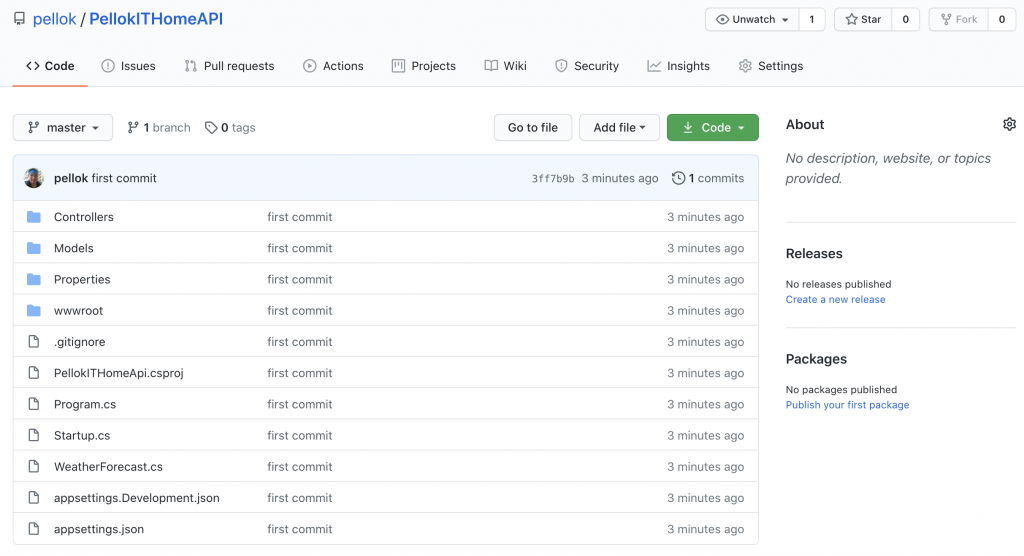The height and width of the screenshot is (556, 1024).
Task: Open appsettings.Development.json file
Action: pyautogui.click(x=136, y=498)
